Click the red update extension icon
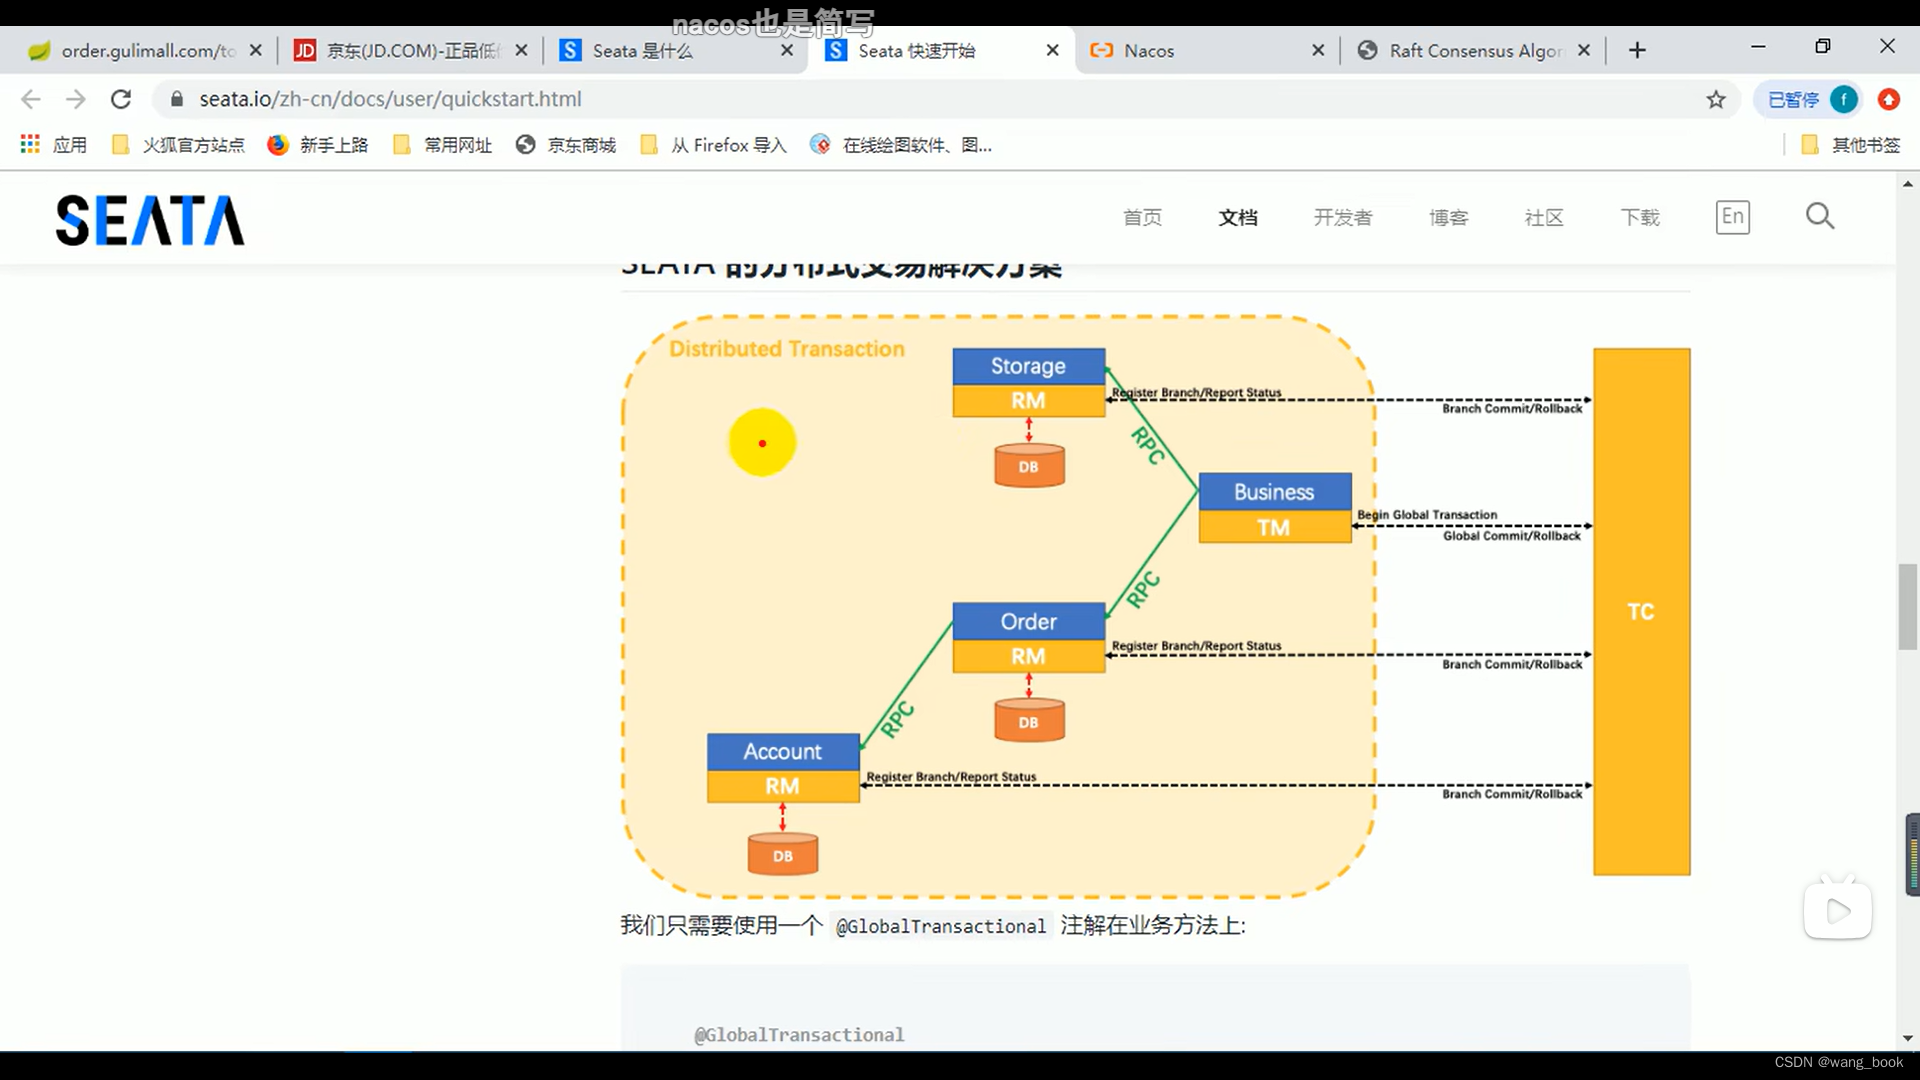1920x1080 pixels. pos(1888,99)
